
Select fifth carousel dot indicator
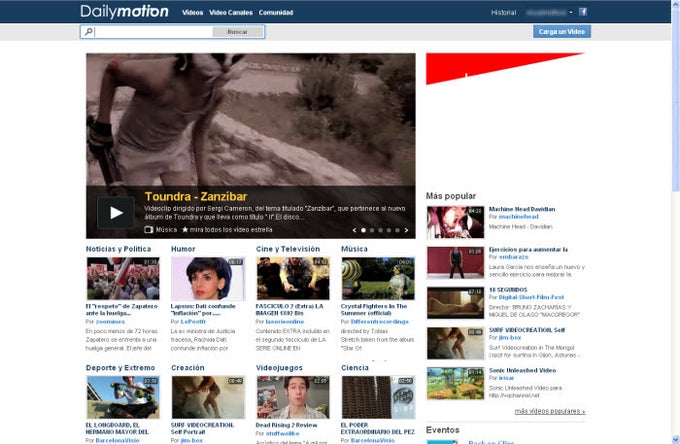pyautogui.click(x=397, y=230)
